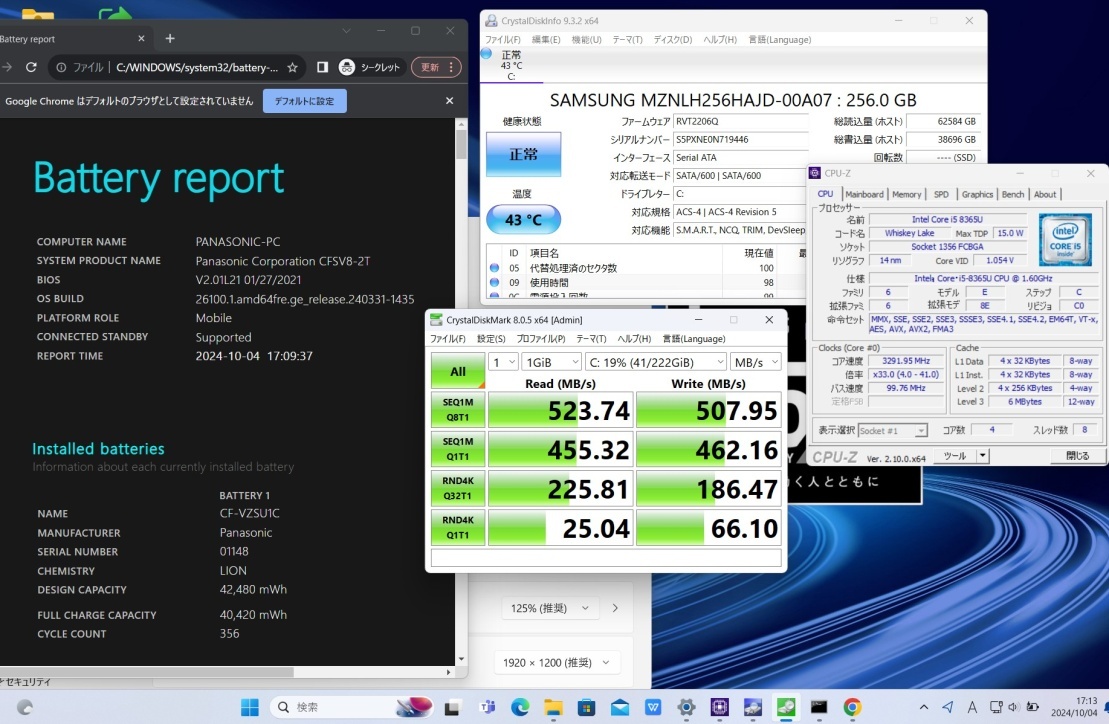This screenshot has width=1109, height=724.
Task: Click the 43 °C temperature button
Action: pos(523,220)
